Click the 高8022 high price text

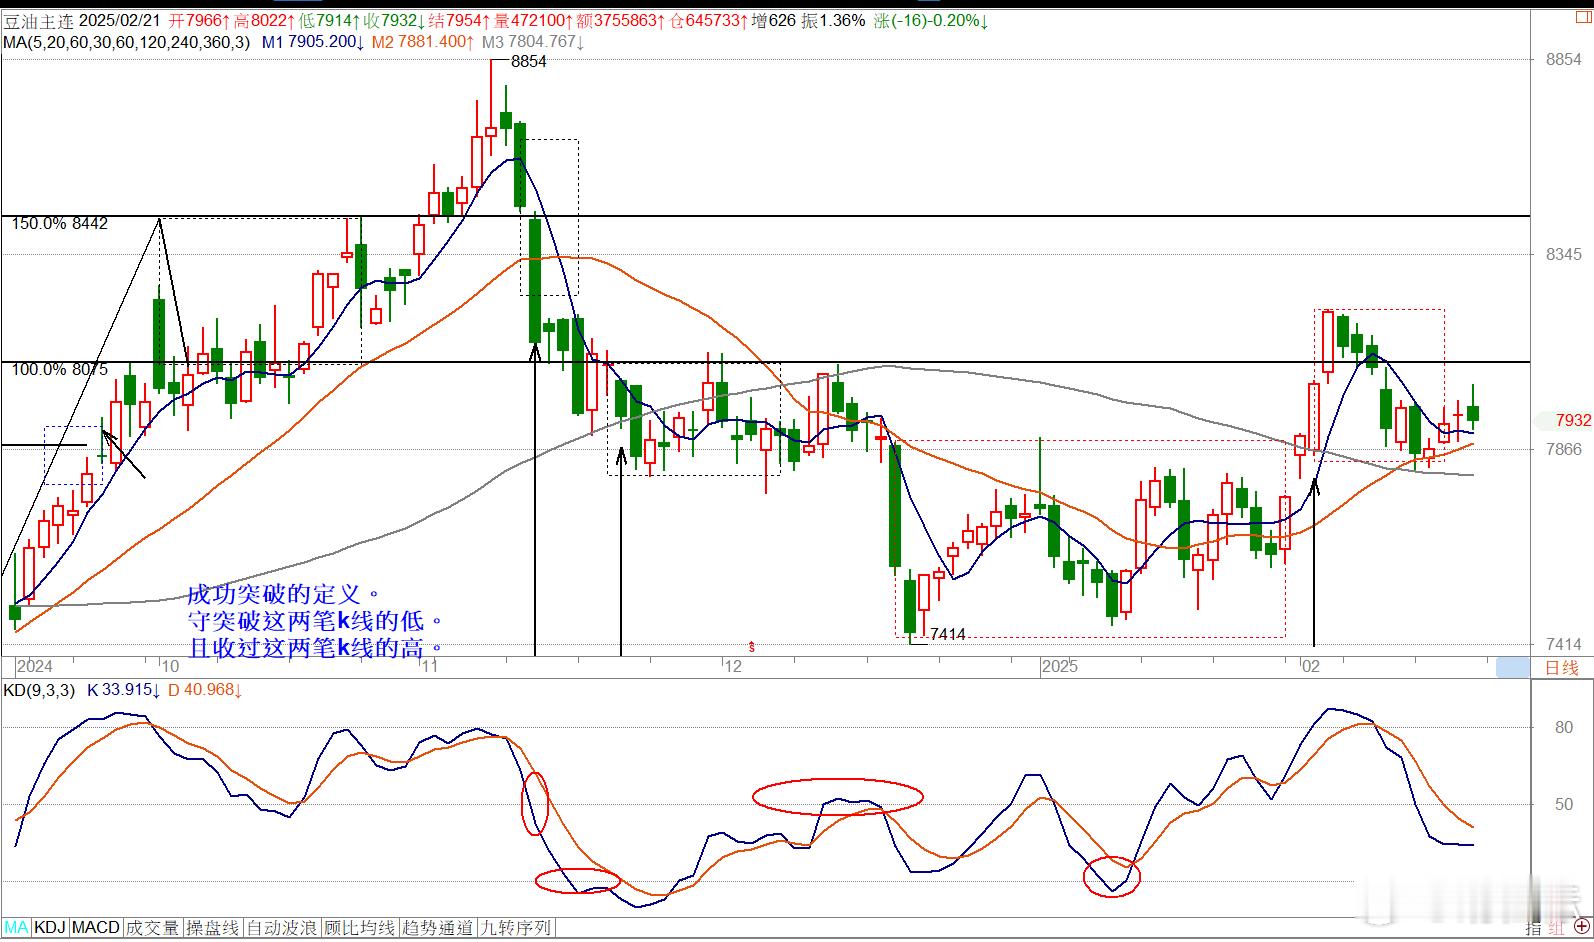pos(263,20)
